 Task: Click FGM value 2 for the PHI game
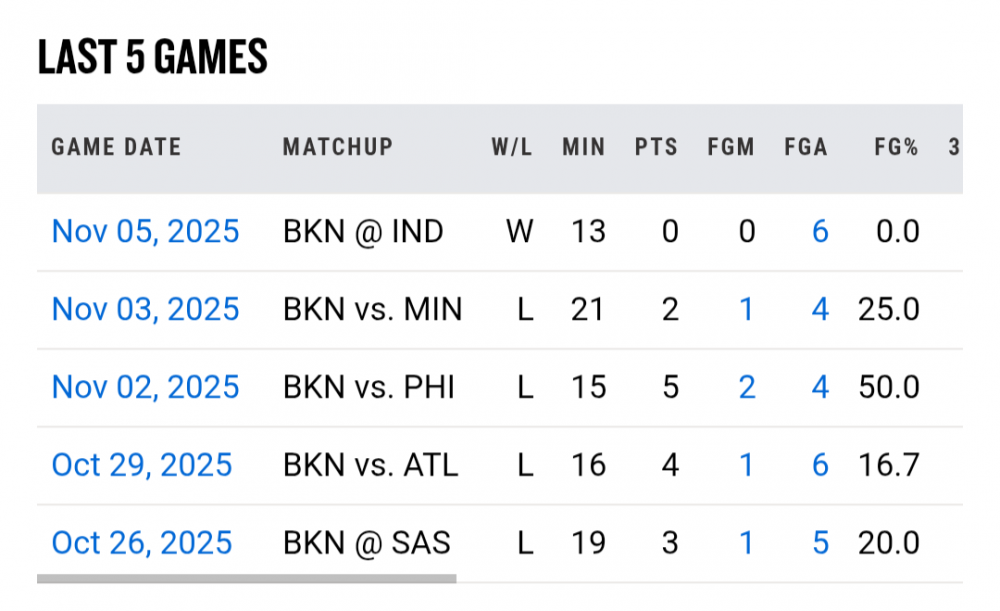746,387
